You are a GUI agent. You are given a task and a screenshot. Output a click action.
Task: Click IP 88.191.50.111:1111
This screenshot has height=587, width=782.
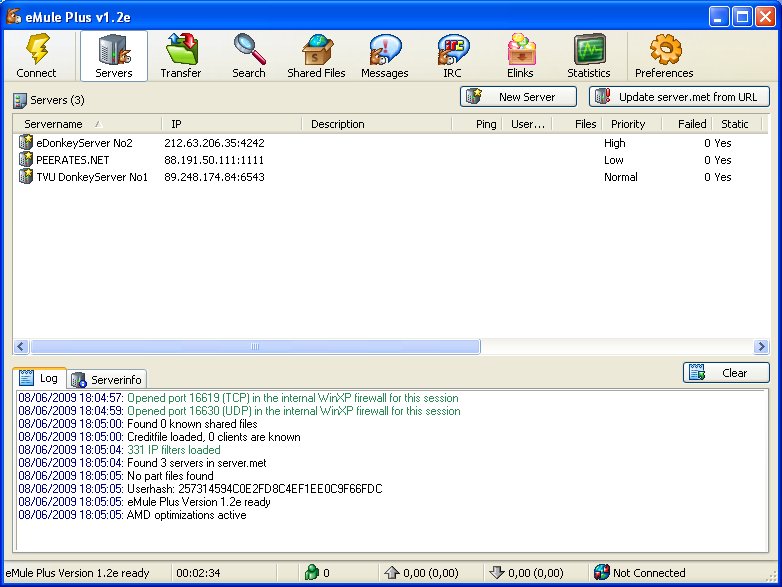pyautogui.click(x=214, y=160)
